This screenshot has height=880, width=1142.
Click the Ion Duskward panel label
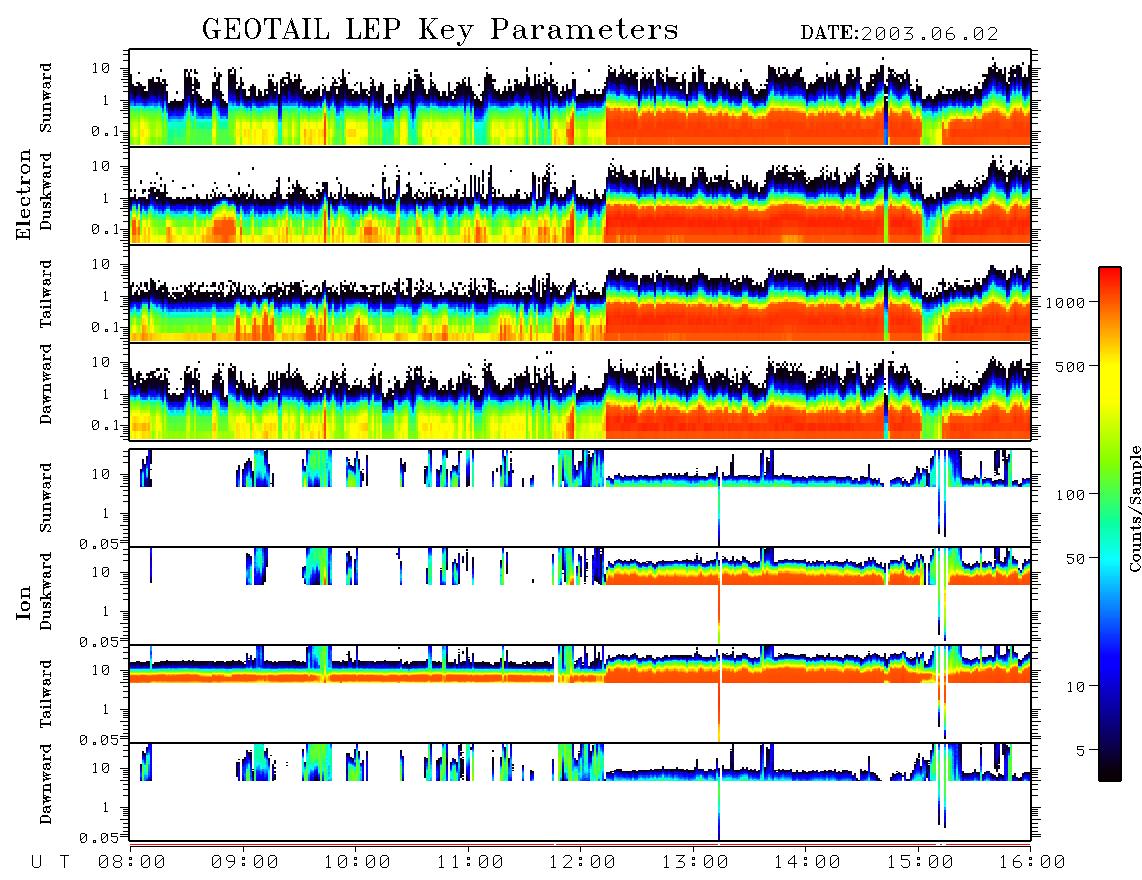coord(46,591)
